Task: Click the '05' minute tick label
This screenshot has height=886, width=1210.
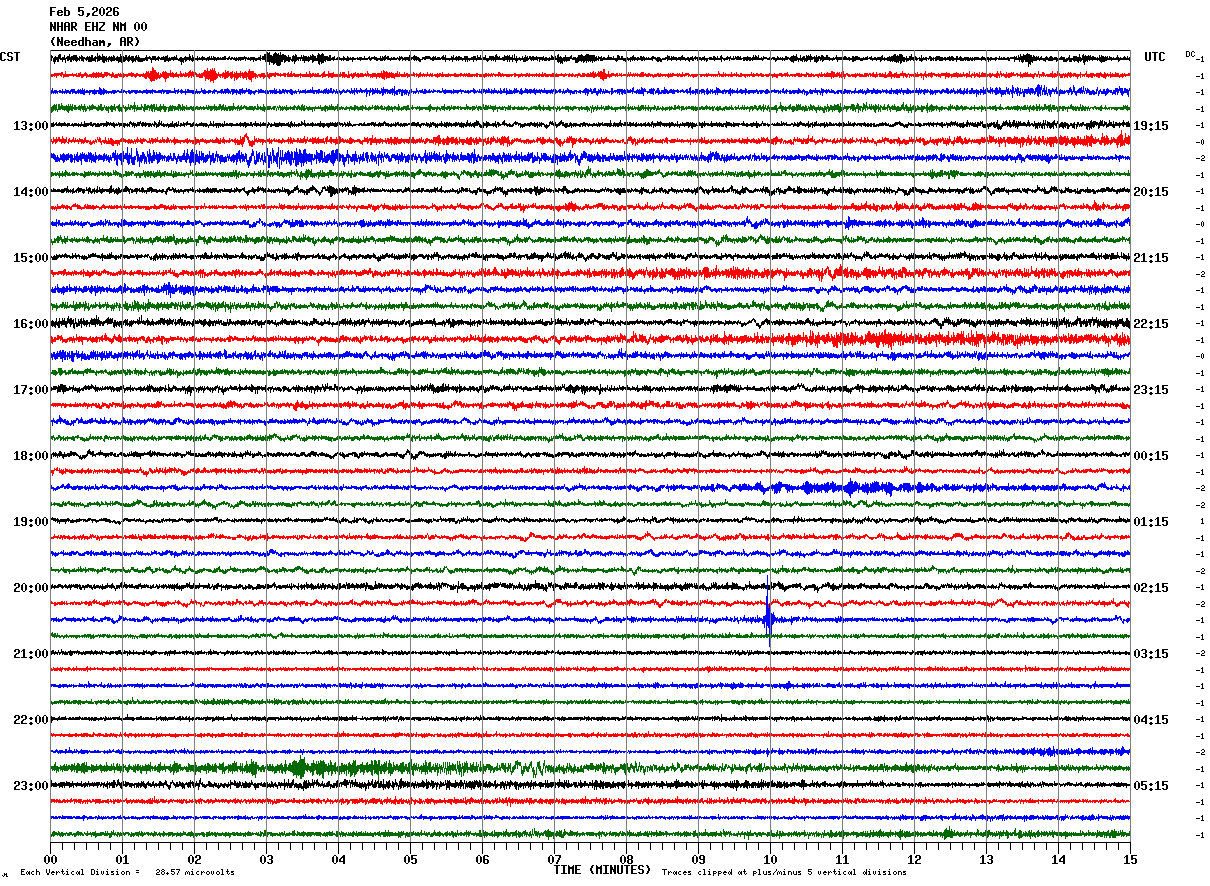Action: click(410, 859)
